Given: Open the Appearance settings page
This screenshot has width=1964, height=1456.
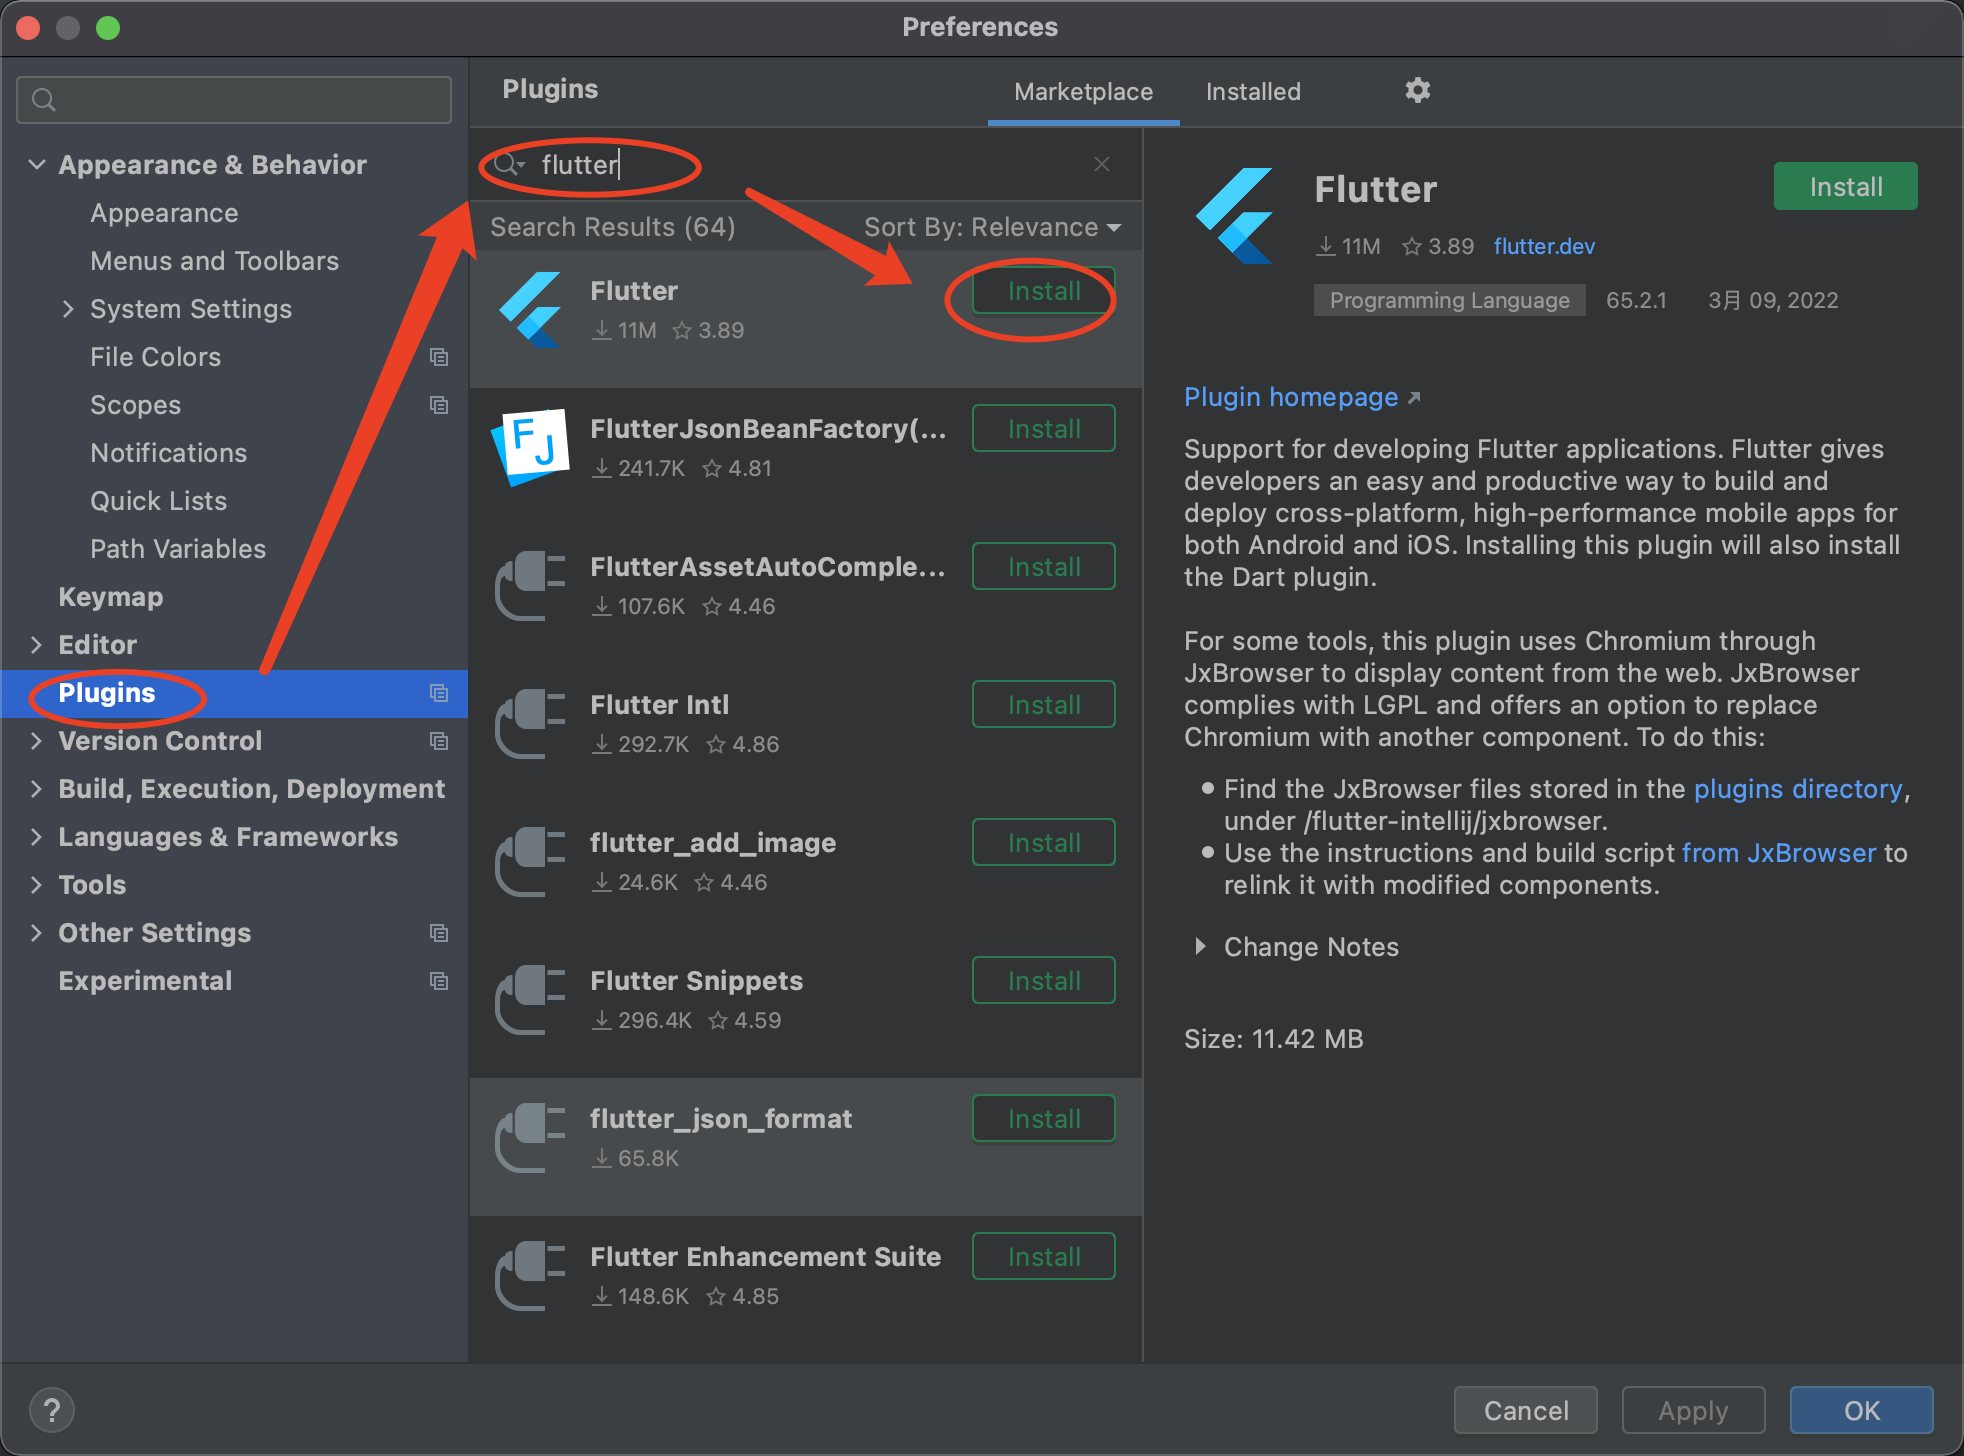Looking at the screenshot, I should (x=164, y=213).
